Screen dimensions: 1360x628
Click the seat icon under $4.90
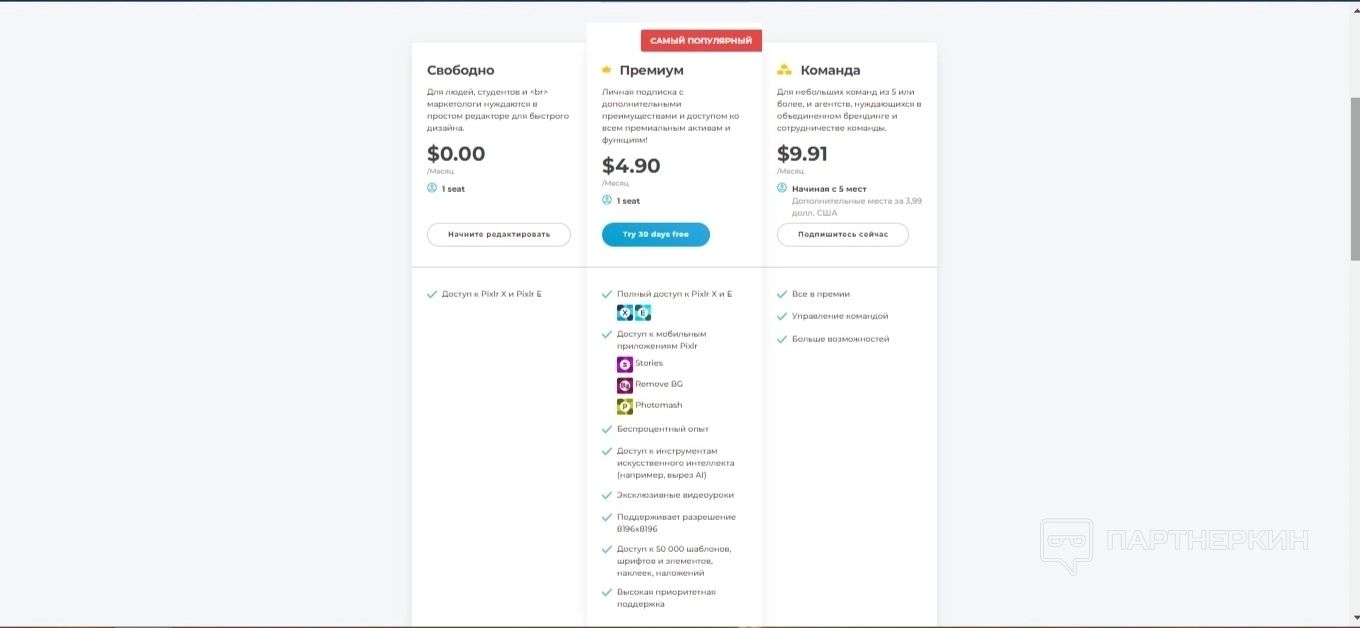tap(607, 200)
